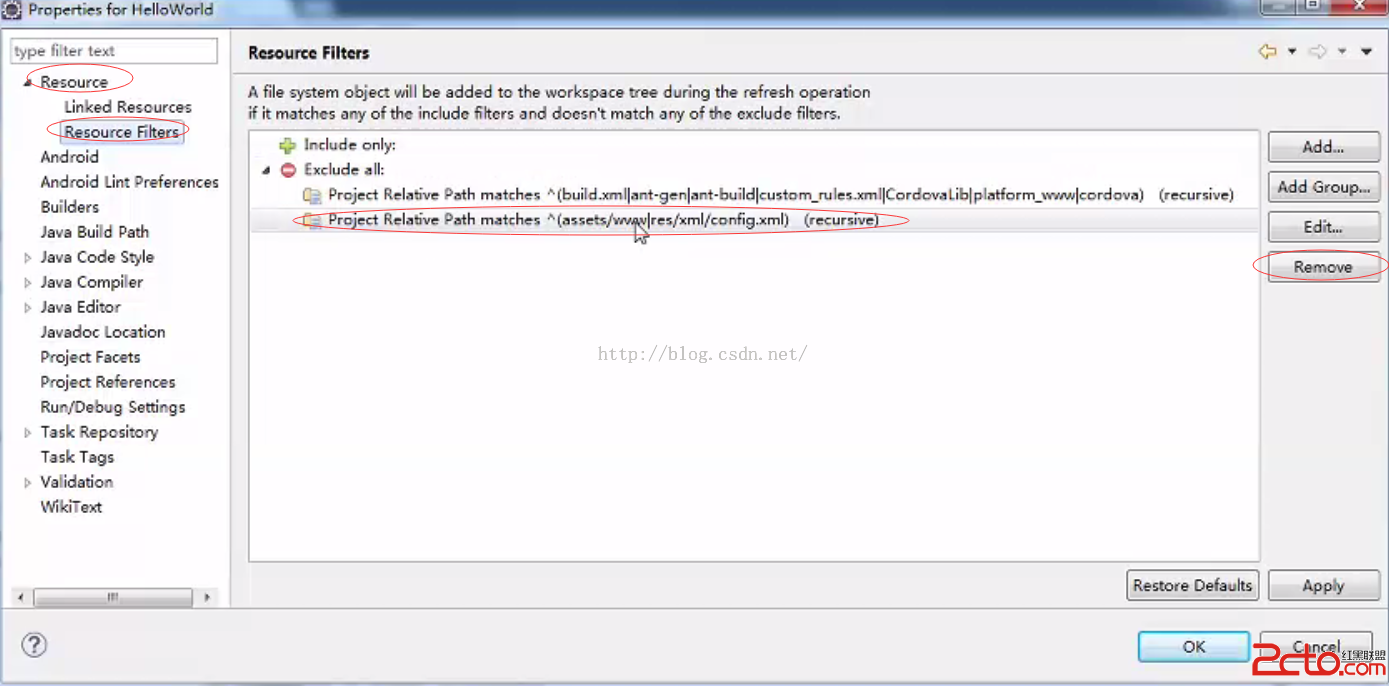Select Task Repository item
1389x686 pixels.
pos(99,432)
